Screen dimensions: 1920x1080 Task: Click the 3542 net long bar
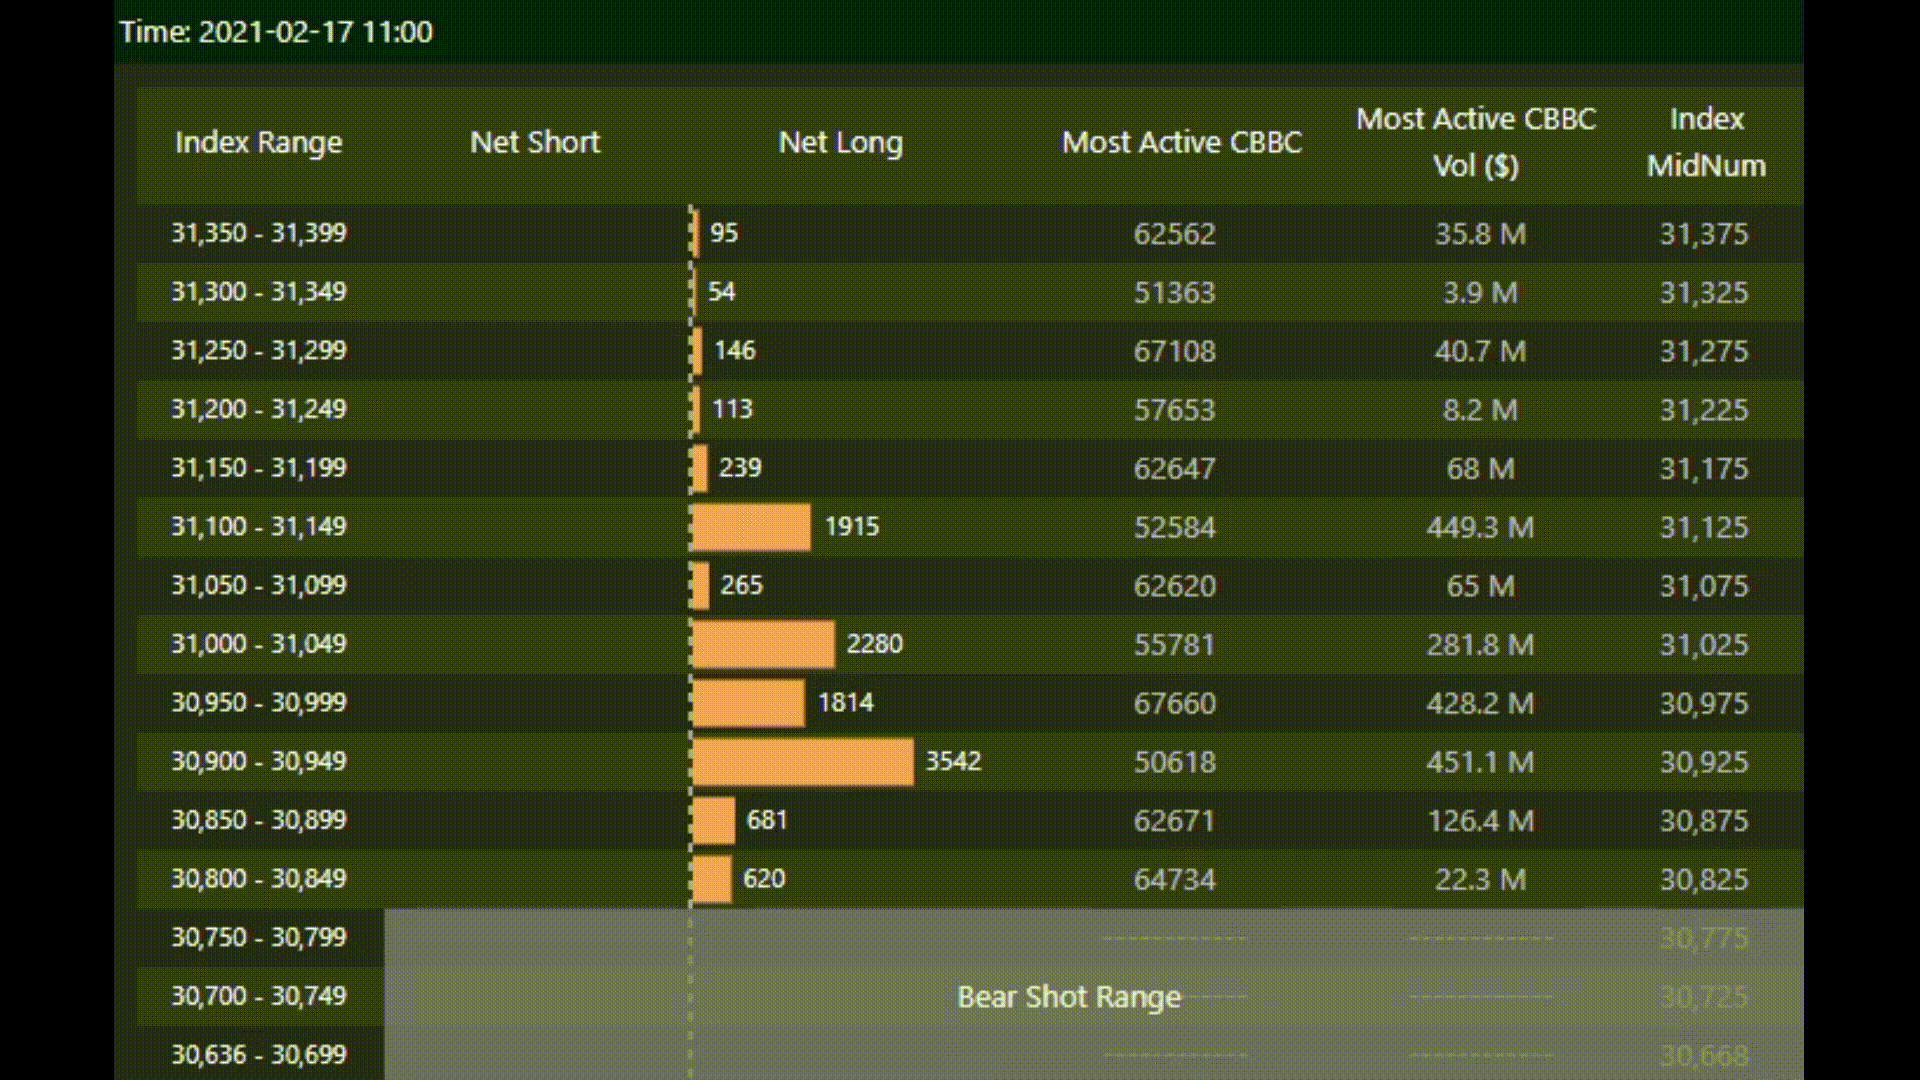pos(802,761)
